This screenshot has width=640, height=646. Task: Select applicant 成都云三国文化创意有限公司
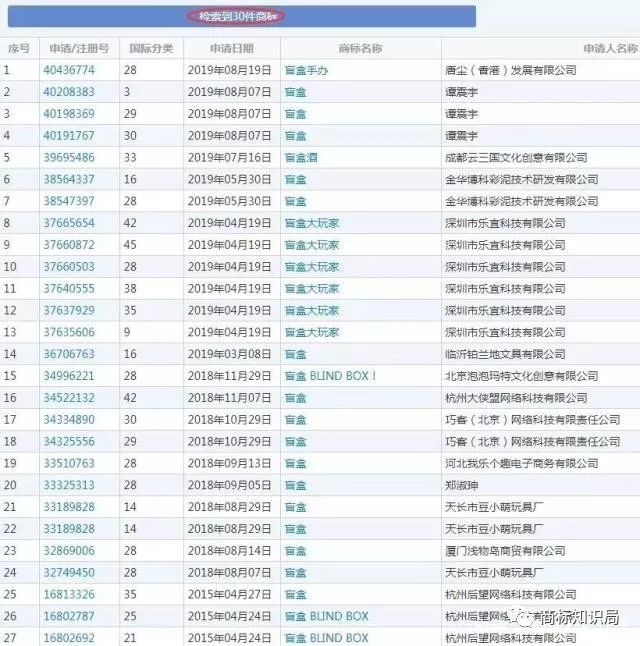pos(516,158)
